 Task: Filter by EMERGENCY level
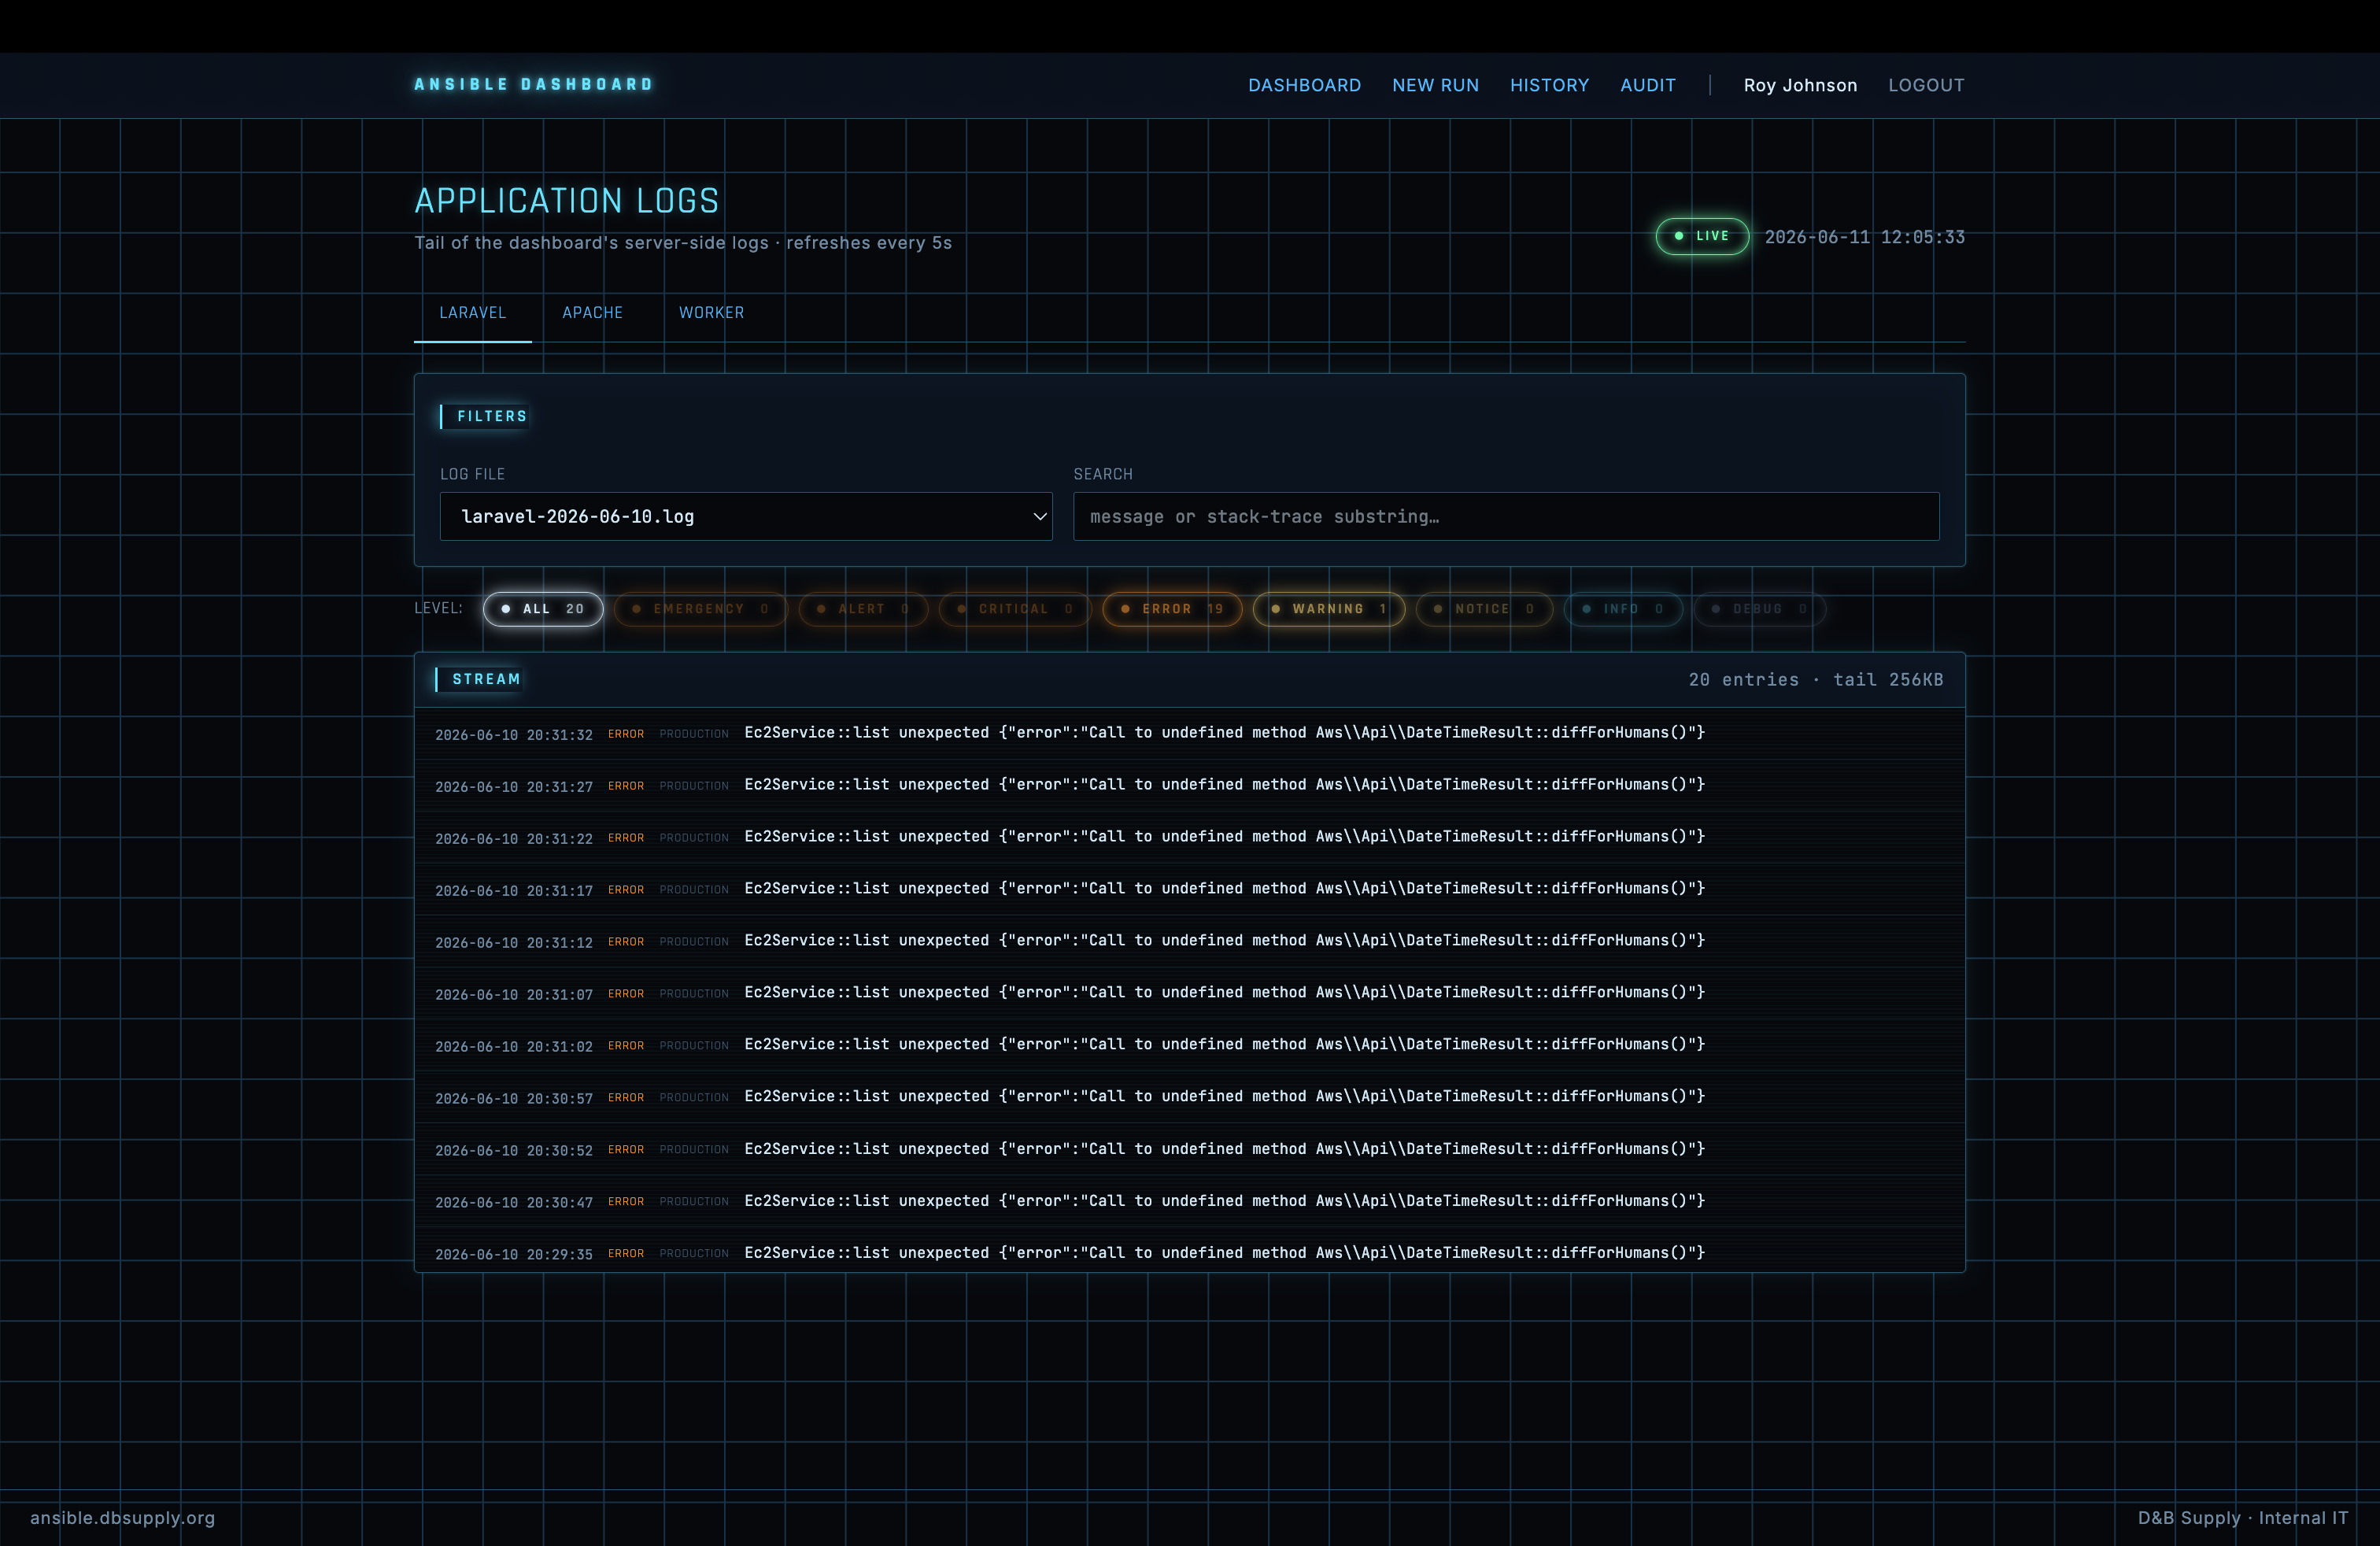coord(701,609)
